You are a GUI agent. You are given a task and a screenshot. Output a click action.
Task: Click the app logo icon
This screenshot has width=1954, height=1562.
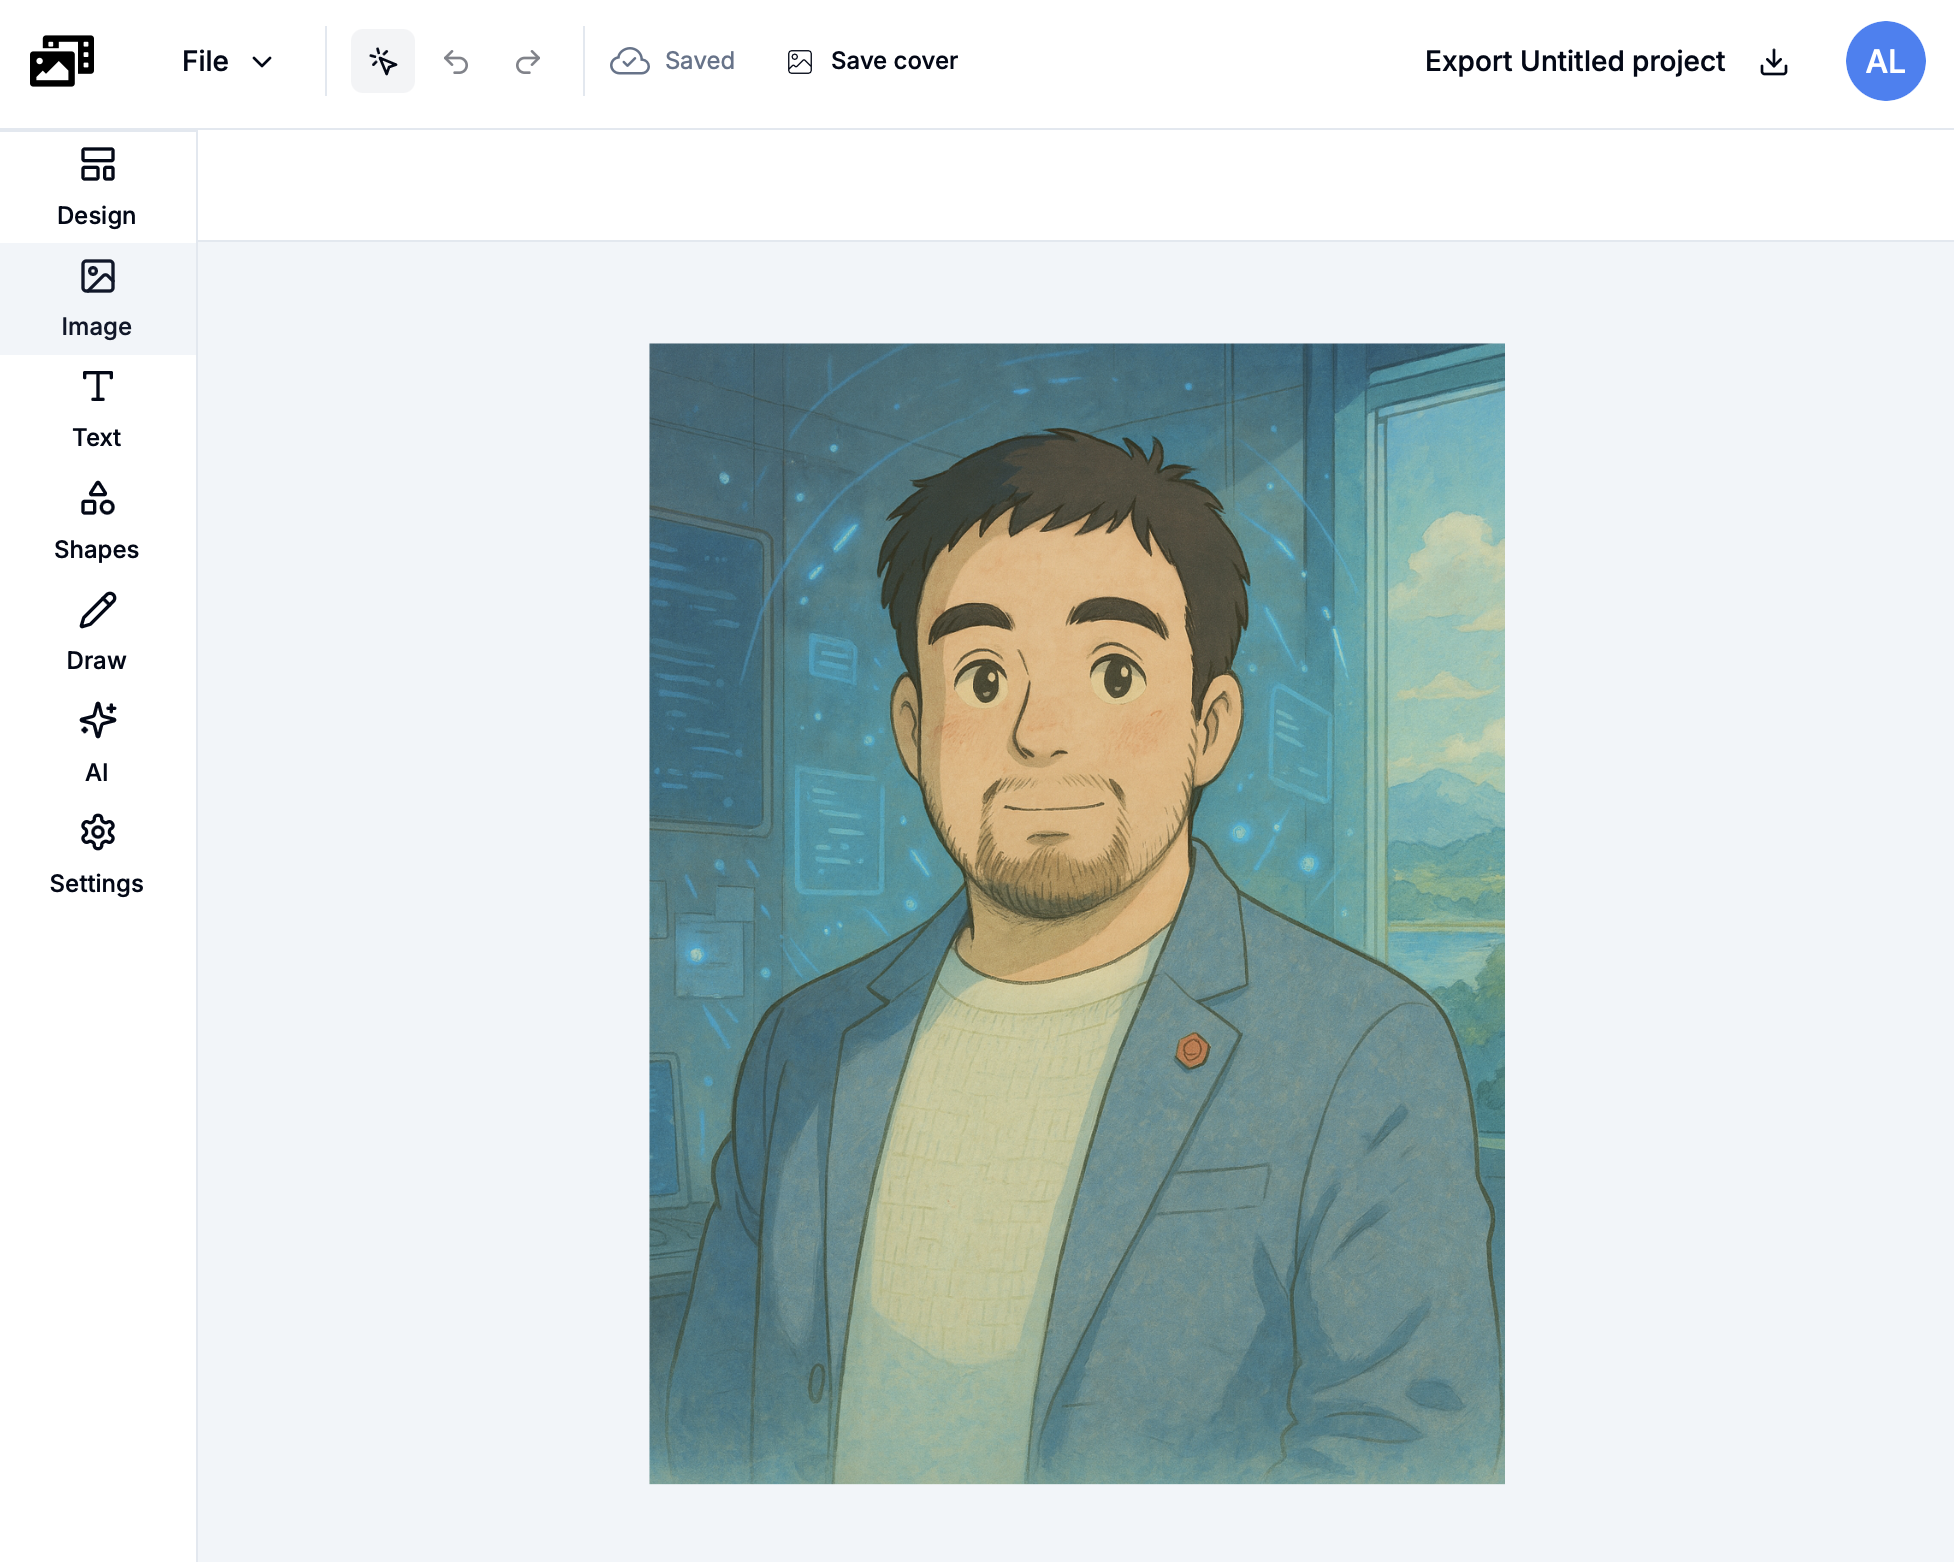pyautogui.click(x=62, y=61)
